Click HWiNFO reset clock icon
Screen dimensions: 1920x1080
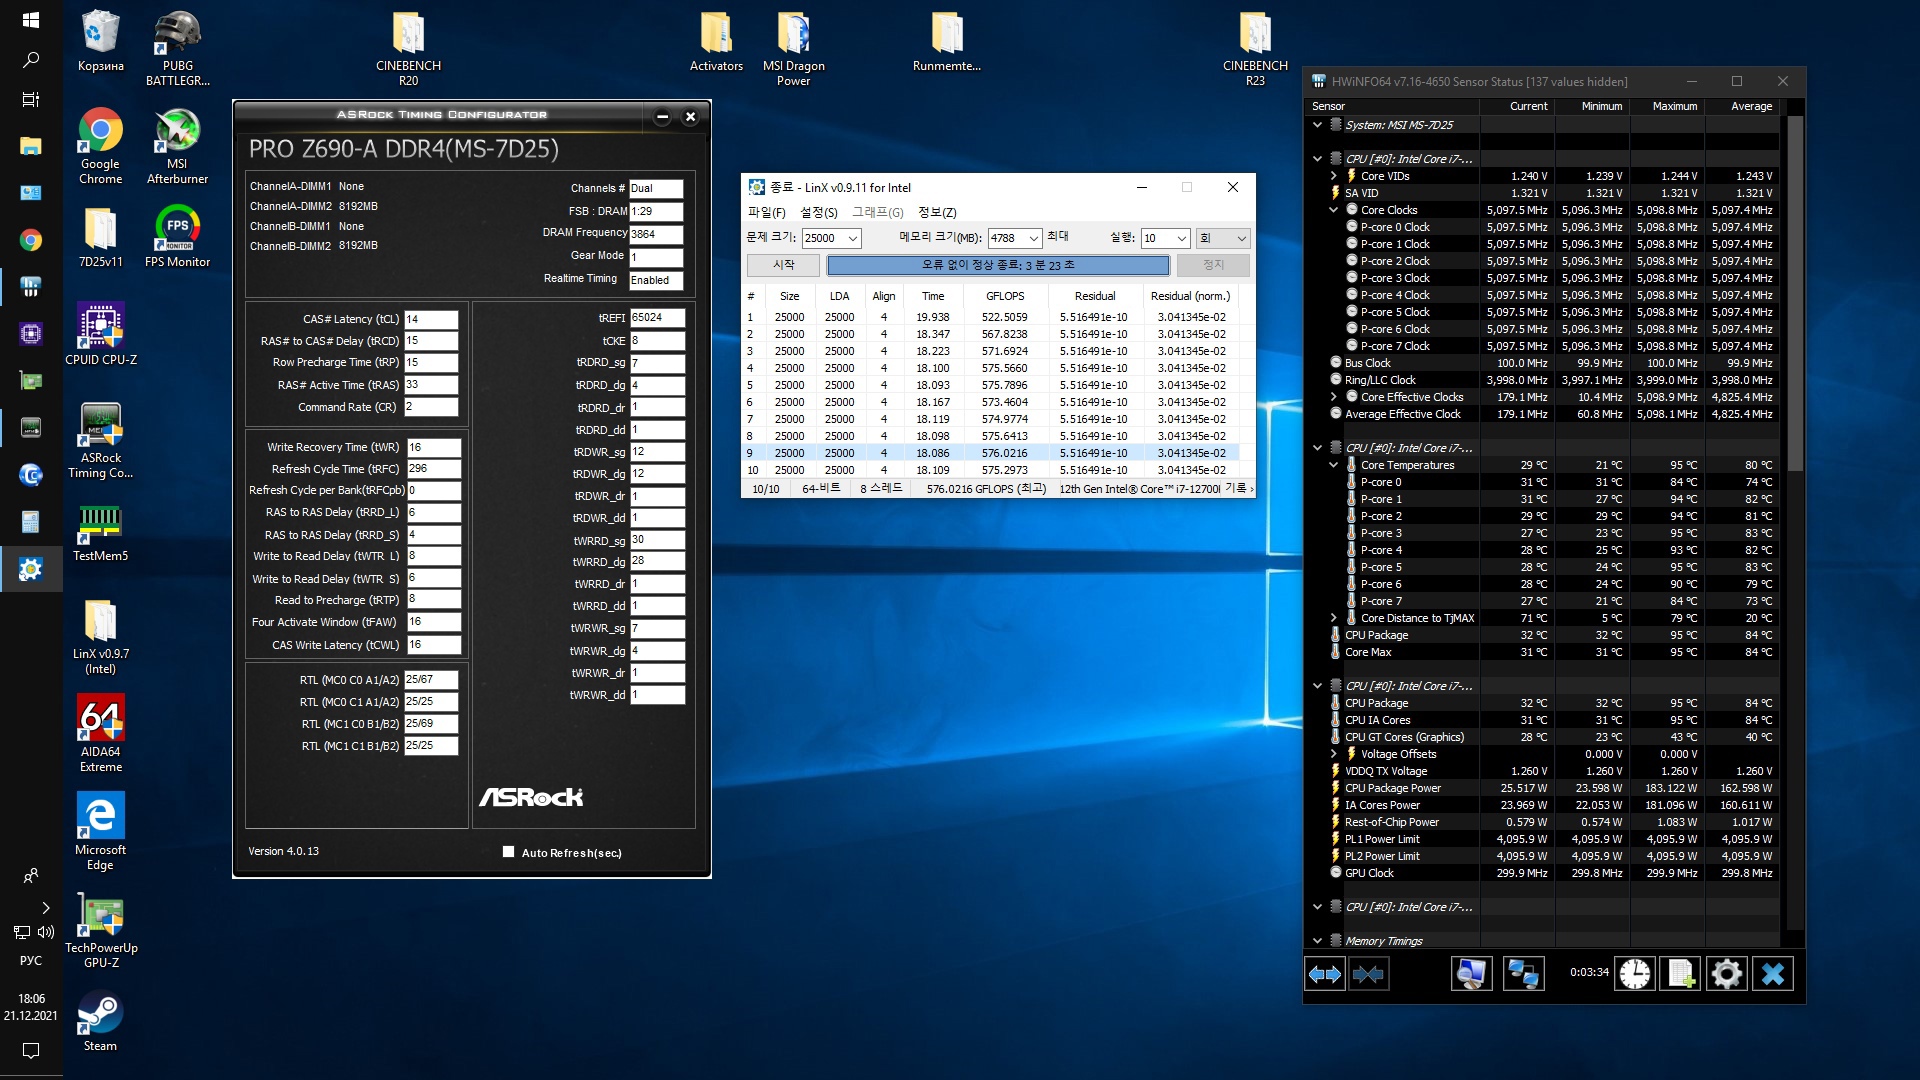pyautogui.click(x=1635, y=974)
